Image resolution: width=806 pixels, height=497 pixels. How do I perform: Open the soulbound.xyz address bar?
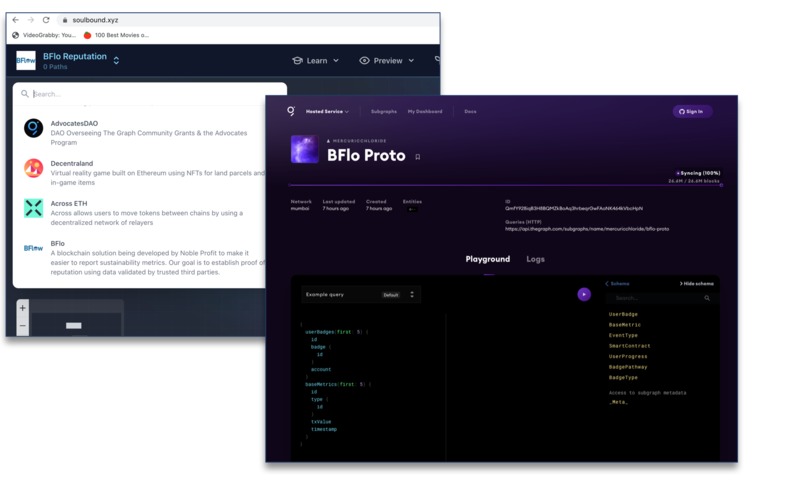point(247,20)
